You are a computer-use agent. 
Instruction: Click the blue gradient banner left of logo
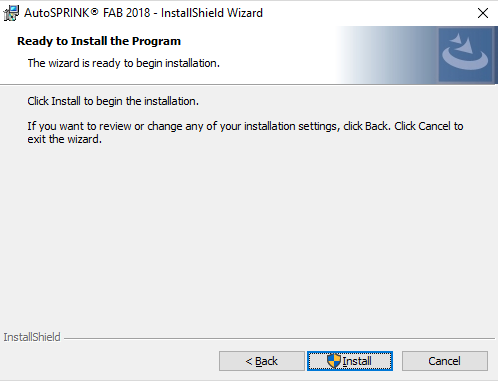[x=387, y=55]
